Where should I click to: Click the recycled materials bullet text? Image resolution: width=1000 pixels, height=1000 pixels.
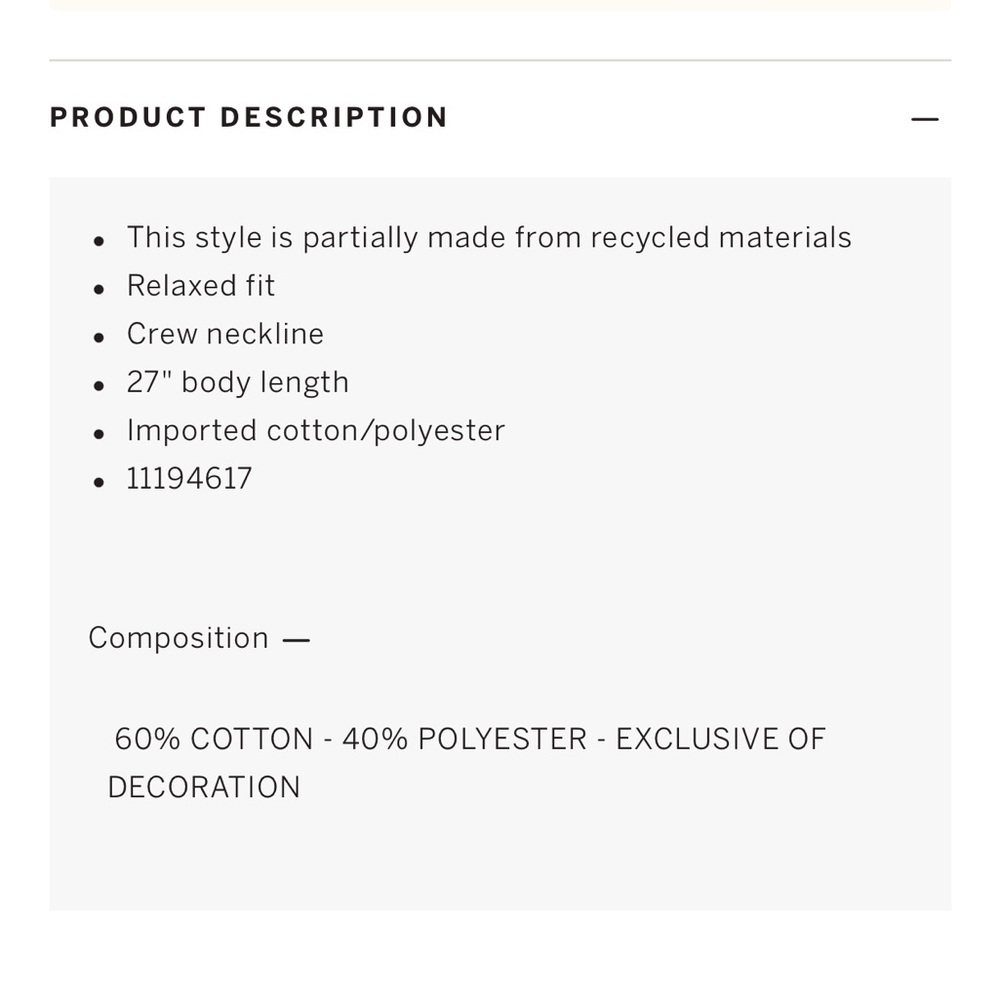click(489, 238)
